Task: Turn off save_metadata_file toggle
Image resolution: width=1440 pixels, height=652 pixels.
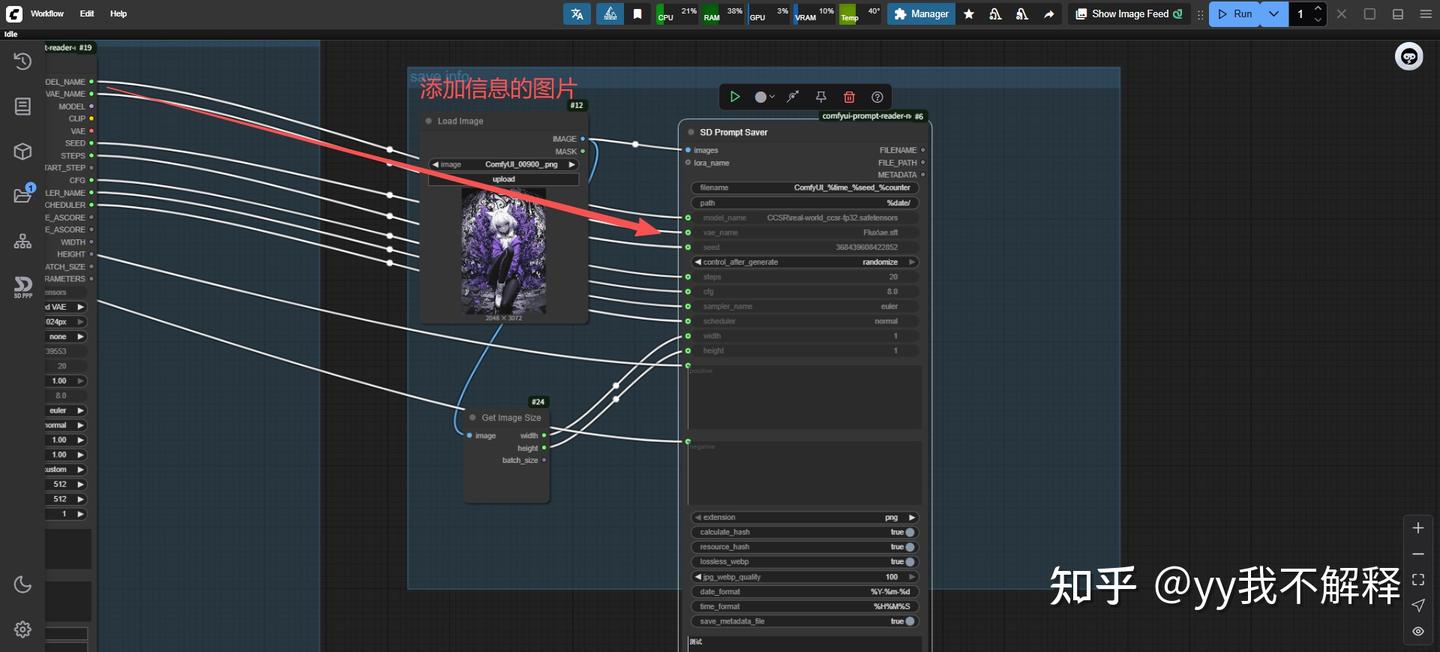Action: point(909,621)
